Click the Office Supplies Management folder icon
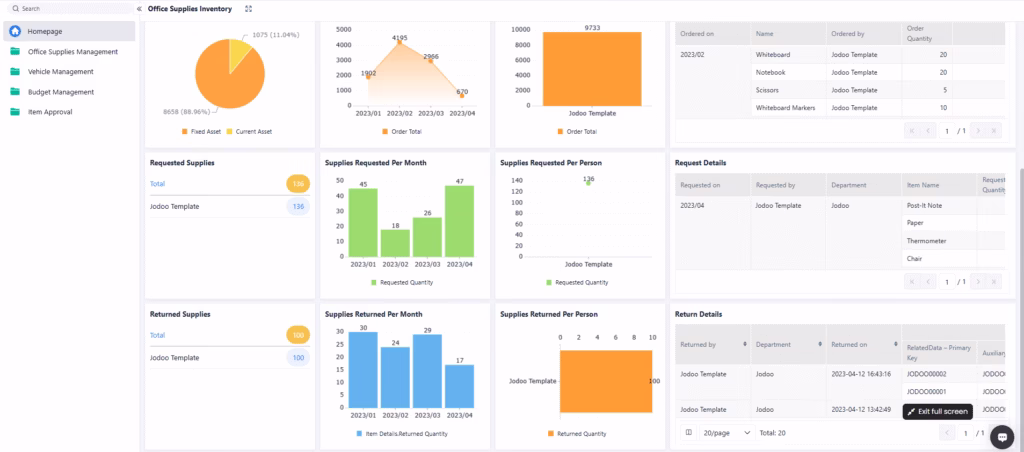The height and width of the screenshot is (452, 1024). click(15, 51)
